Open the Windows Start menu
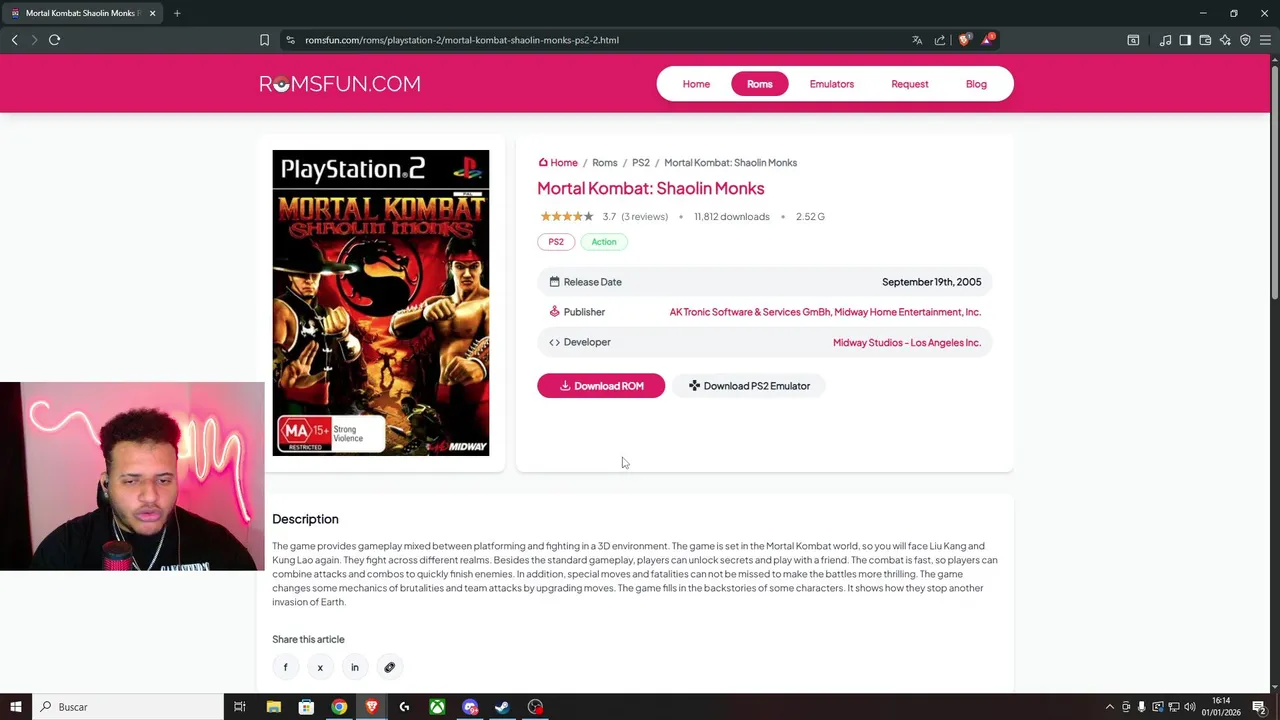The height and width of the screenshot is (720, 1280). click(15, 707)
